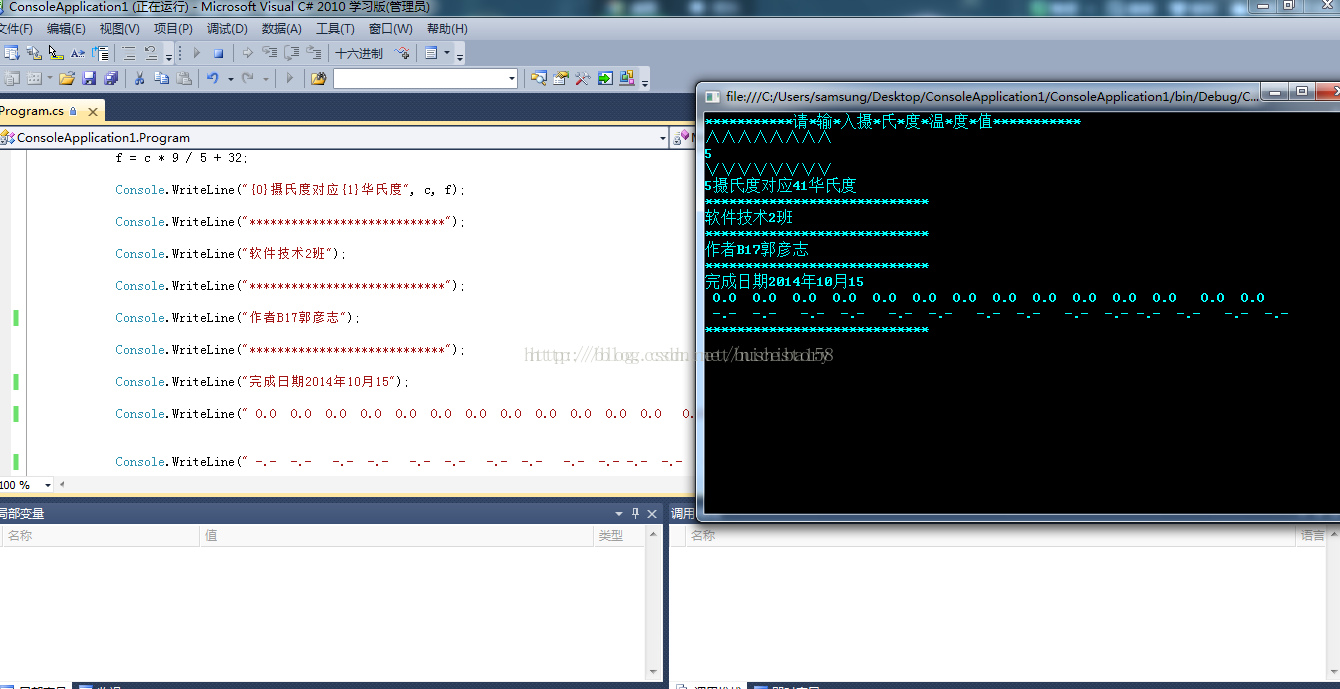This screenshot has height=689, width=1340.
Task: Click the console output line 作者B17郭彦志
Action: (x=757, y=250)
